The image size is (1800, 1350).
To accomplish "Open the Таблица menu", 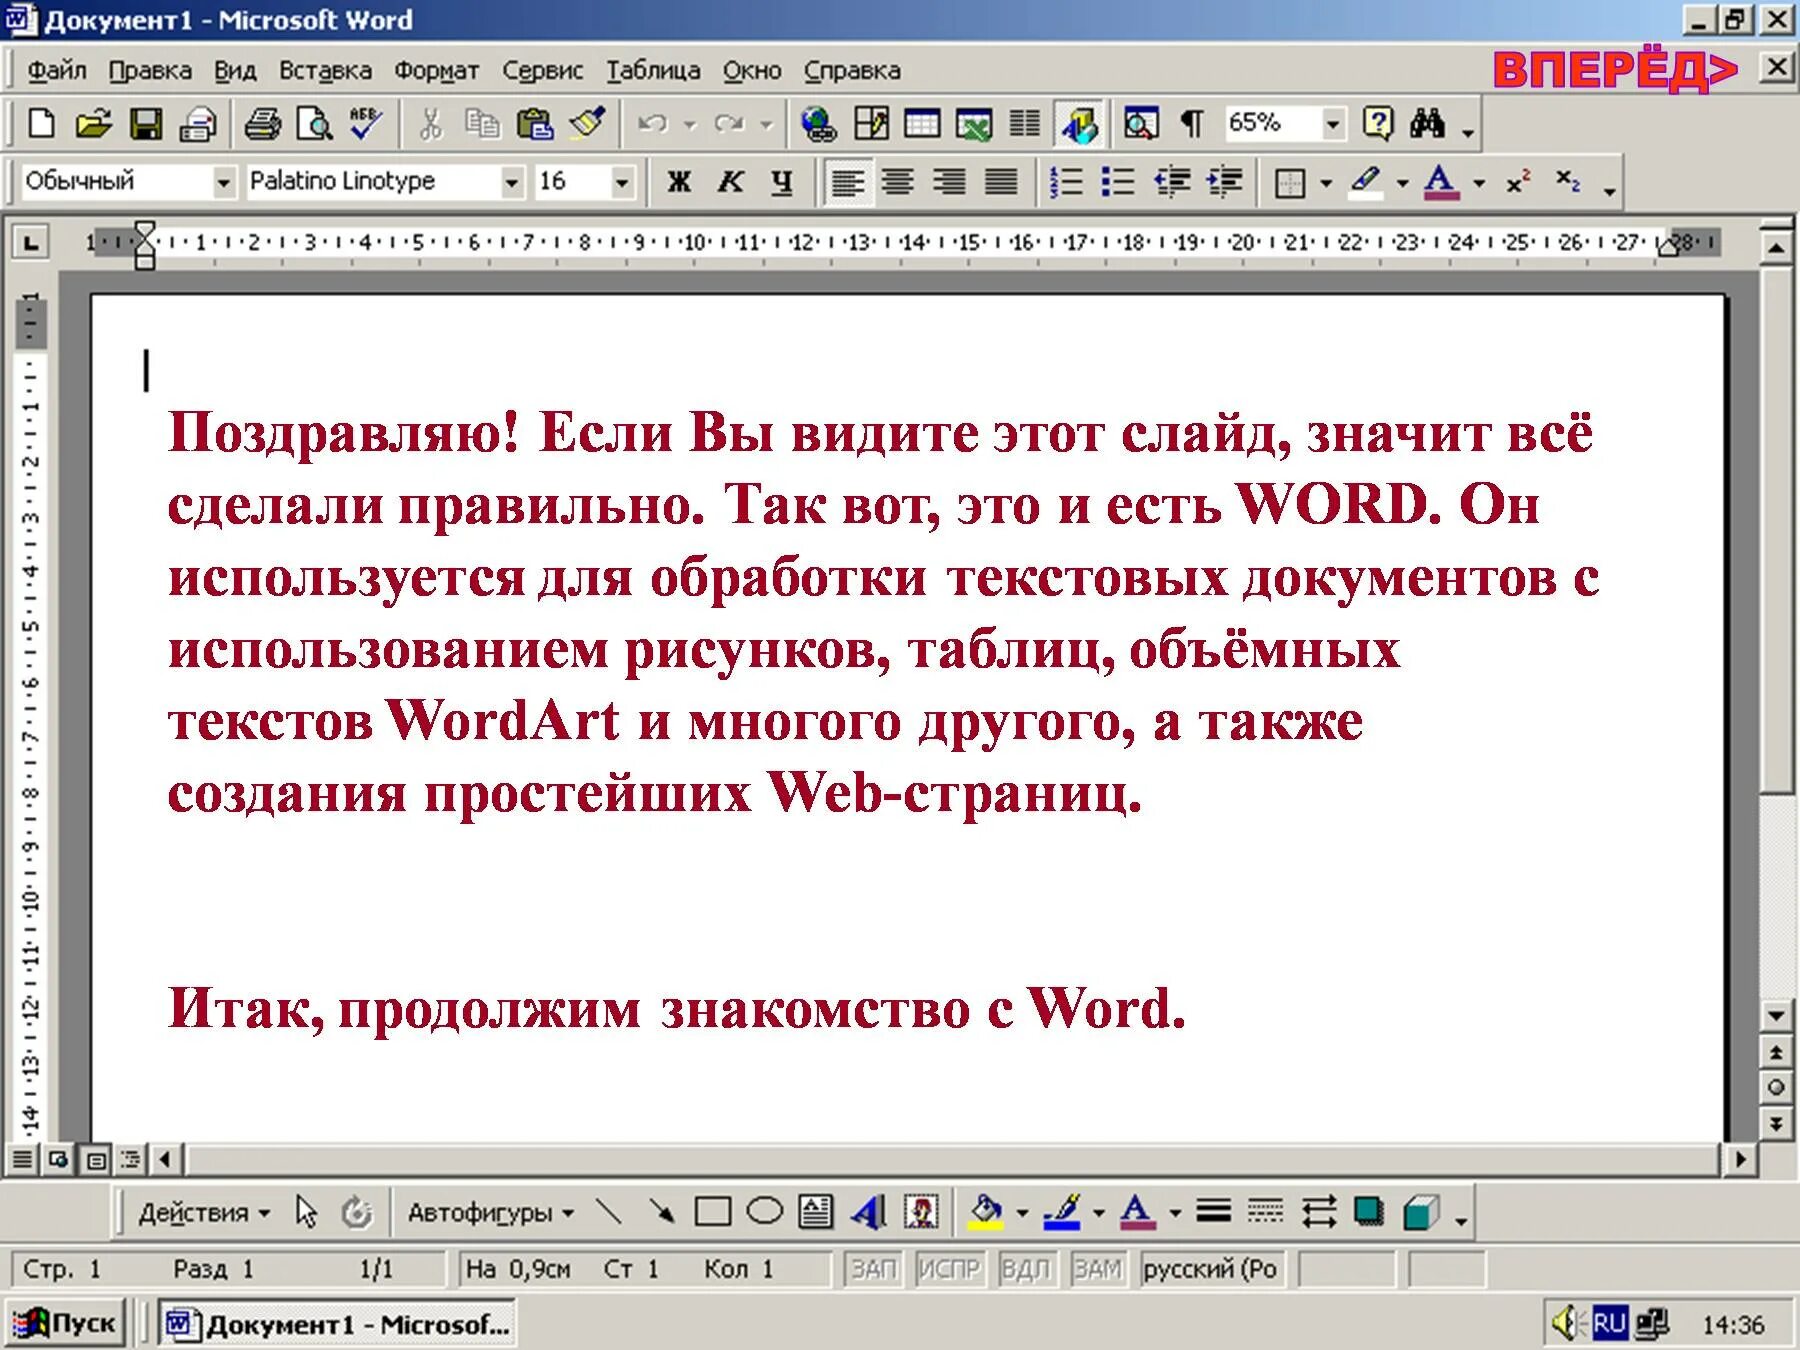I will pyautogui.click(x=653, y=71).
